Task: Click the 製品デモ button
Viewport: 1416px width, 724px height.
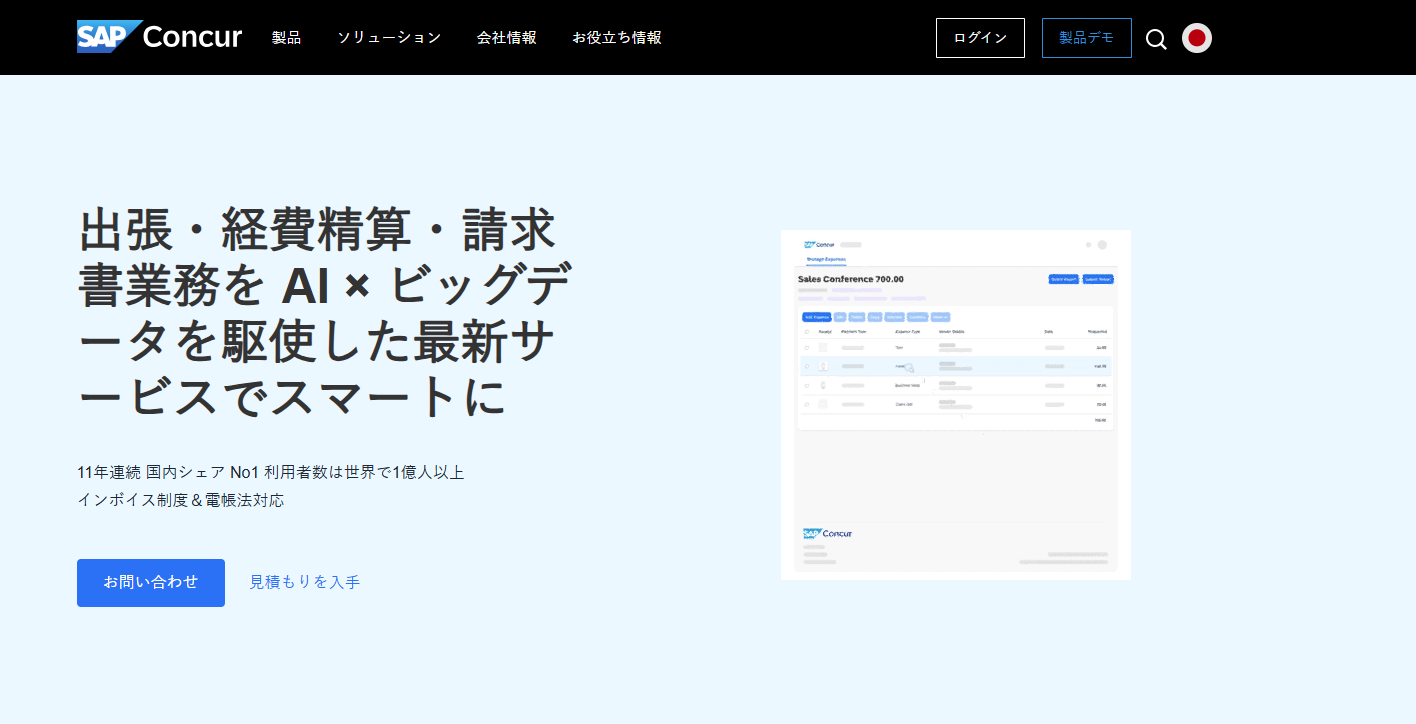Action: (x=1086, y=38)
